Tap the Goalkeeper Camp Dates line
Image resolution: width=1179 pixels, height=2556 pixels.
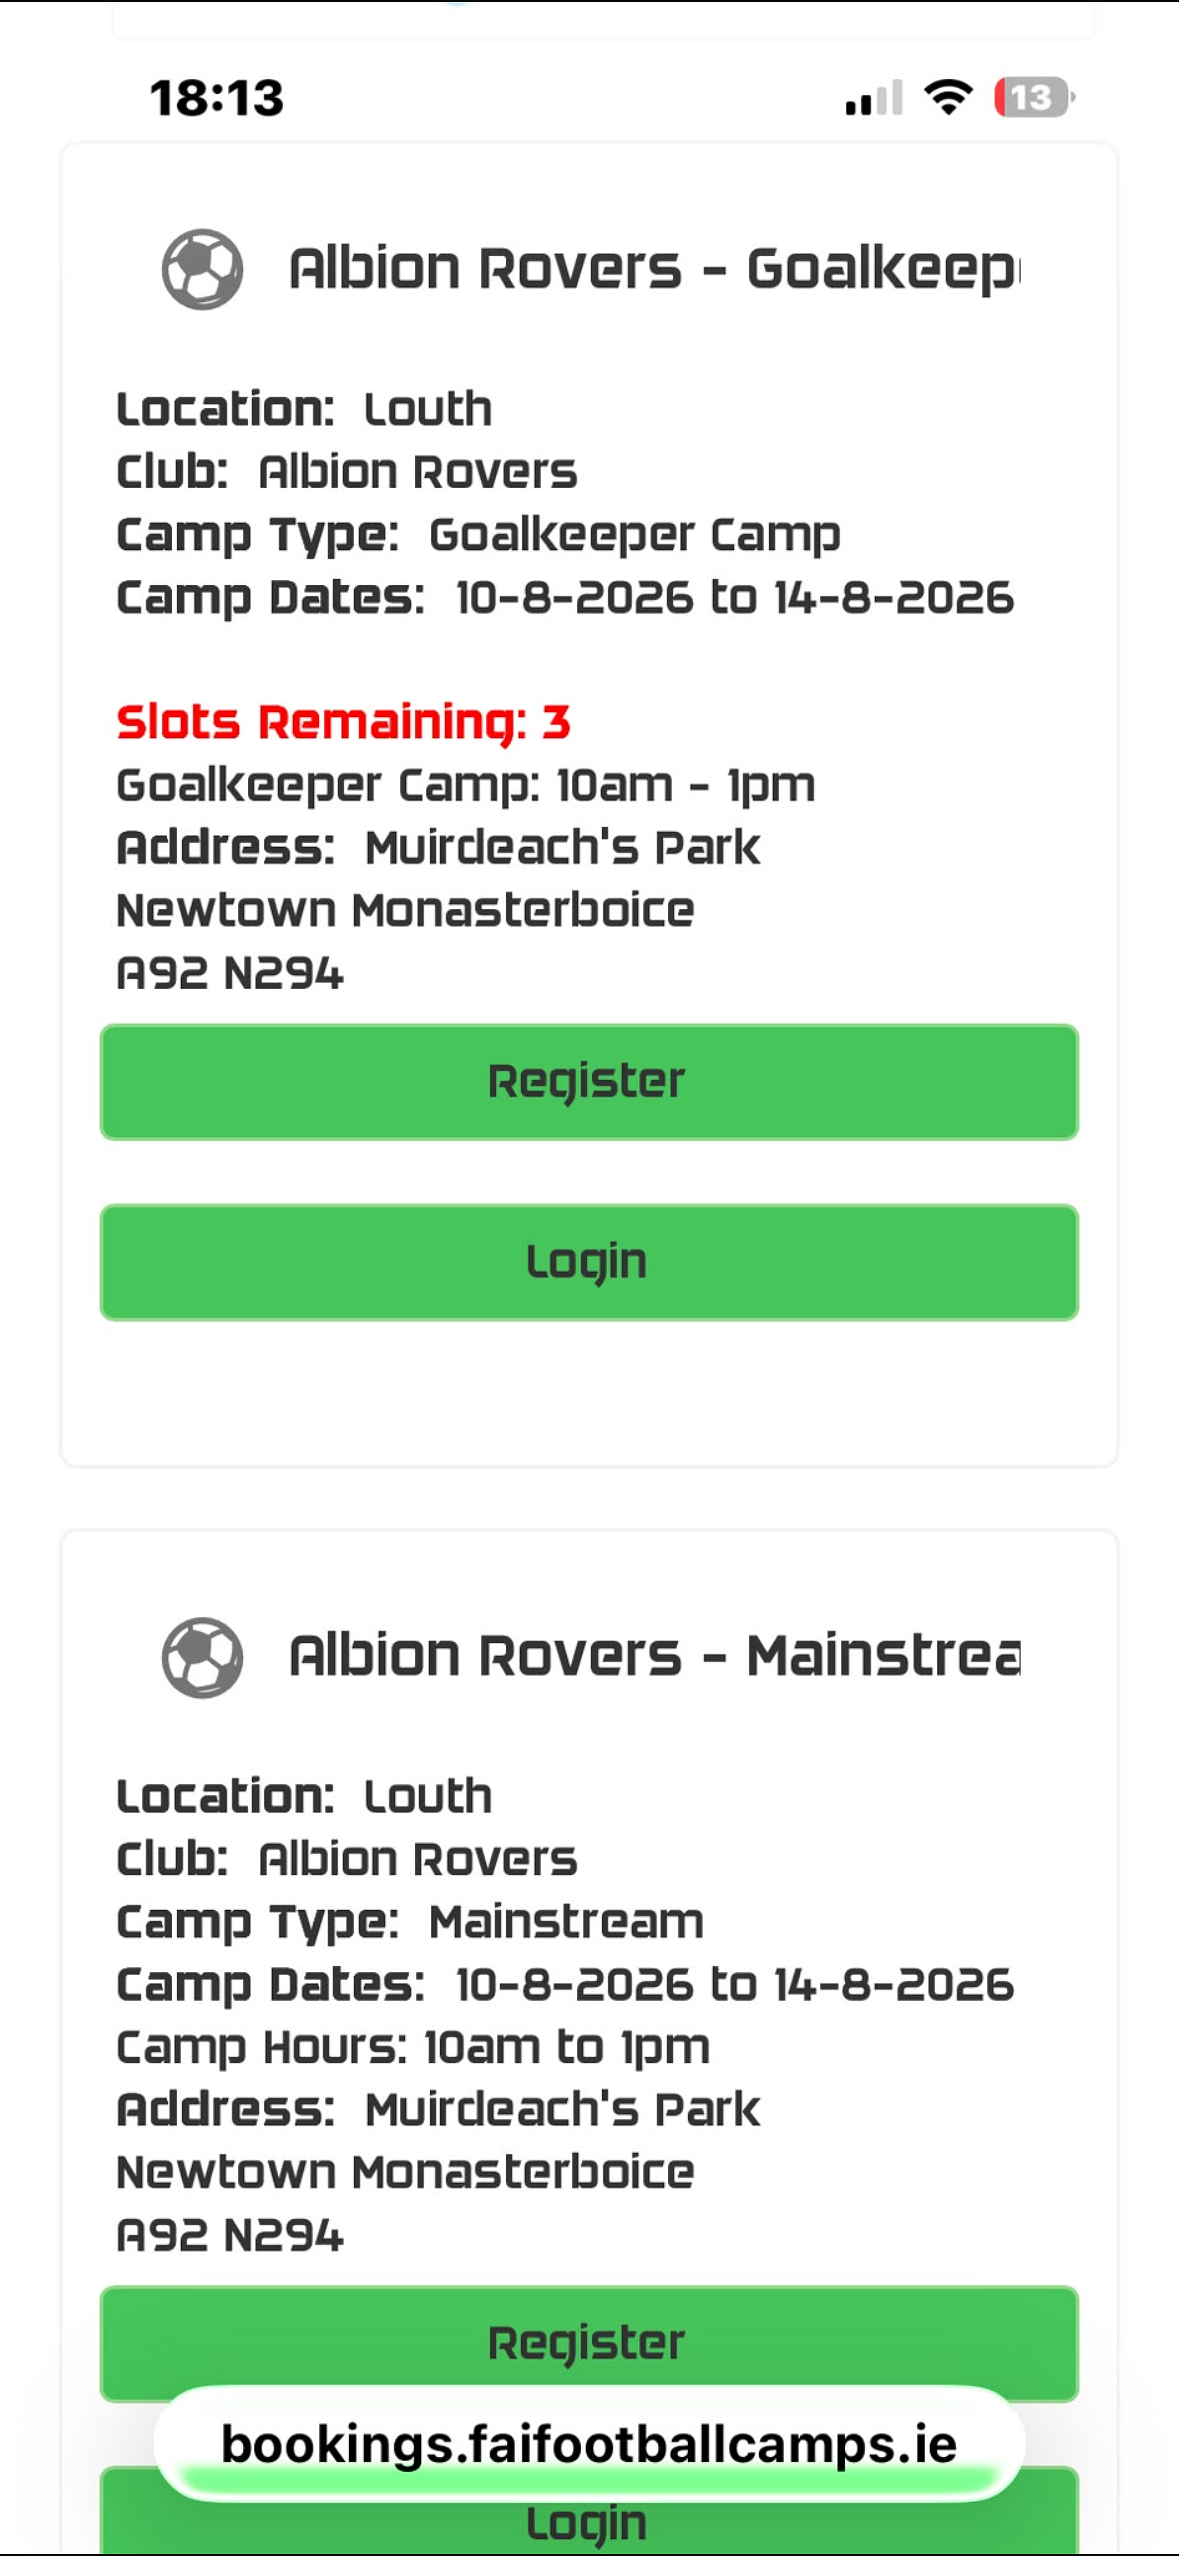(x=565, y=598)
